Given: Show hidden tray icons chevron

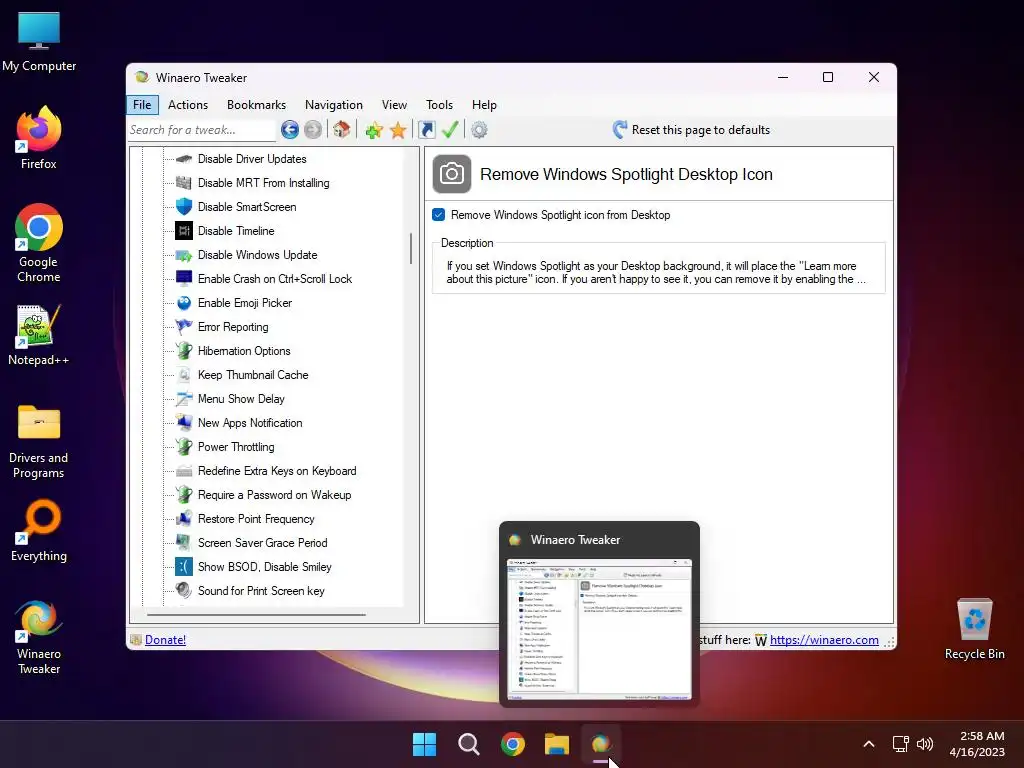Looking at the screenshot, I should coord(869,744).
